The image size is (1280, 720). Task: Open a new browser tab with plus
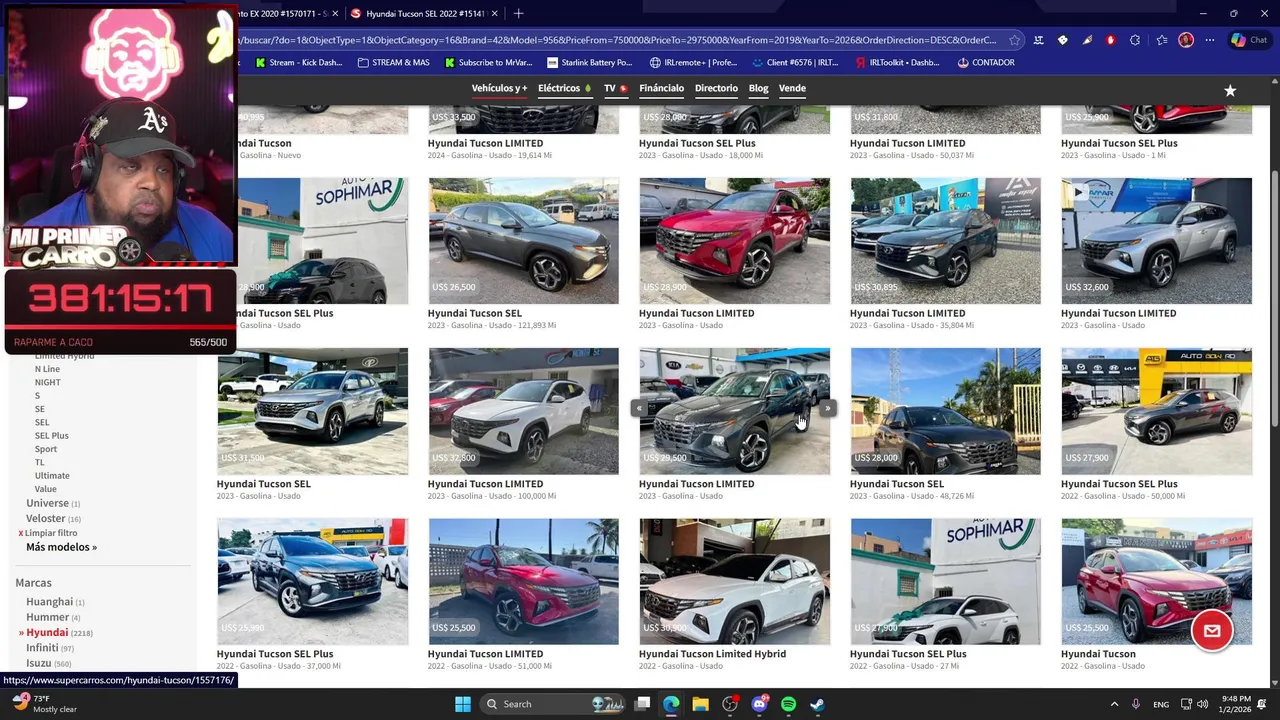[x=518, y=13]
